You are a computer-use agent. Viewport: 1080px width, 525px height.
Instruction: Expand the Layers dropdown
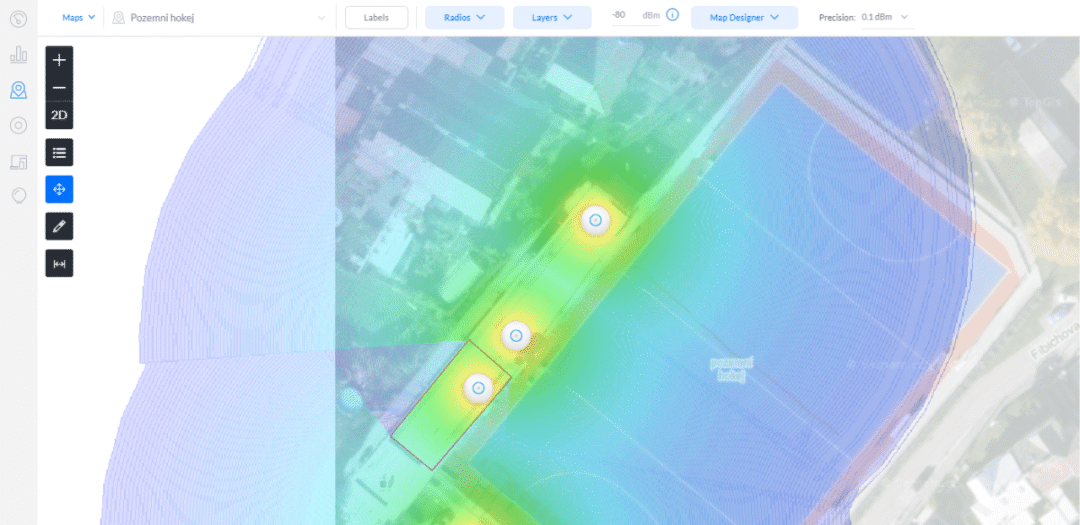pyautogui.click(x=552, y=17)
